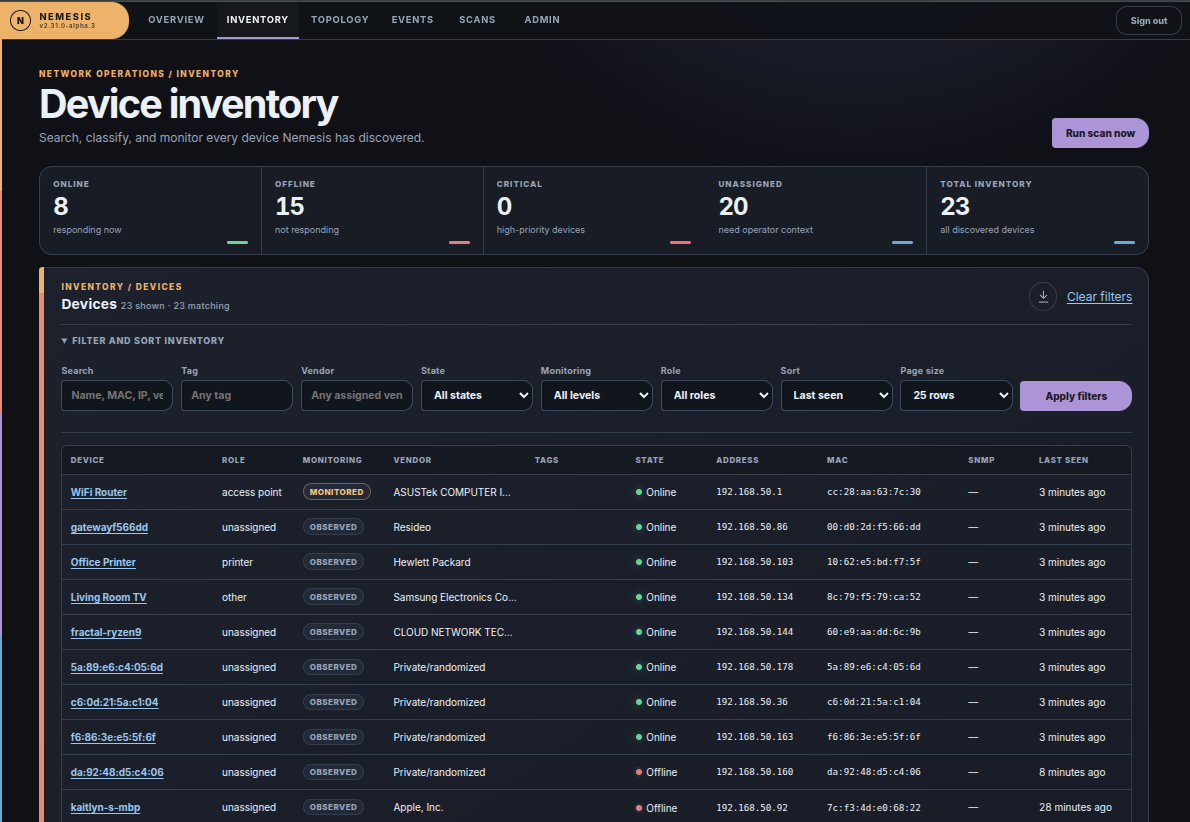Open the All states dropdown
The height and width of the screenshot is (822, 1190).
[477, 395]
